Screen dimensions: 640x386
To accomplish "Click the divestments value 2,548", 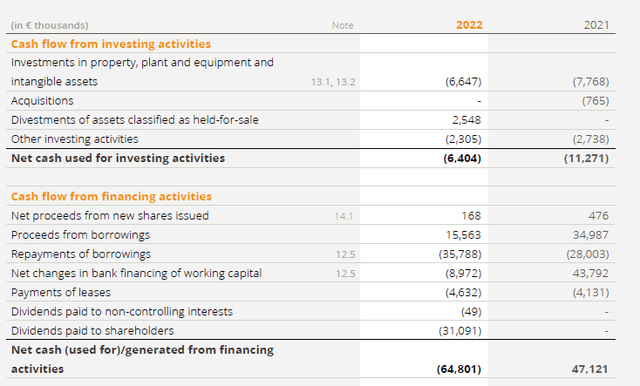I will pyautogui.click(x=467, y=120).
